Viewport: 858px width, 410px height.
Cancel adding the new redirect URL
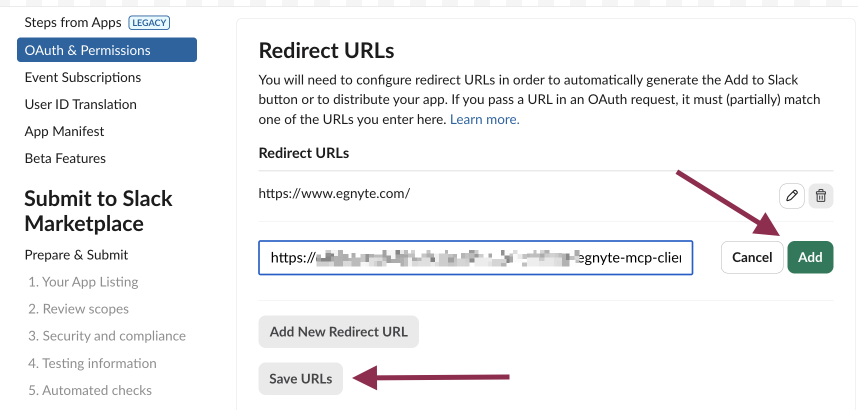(752, 257)
